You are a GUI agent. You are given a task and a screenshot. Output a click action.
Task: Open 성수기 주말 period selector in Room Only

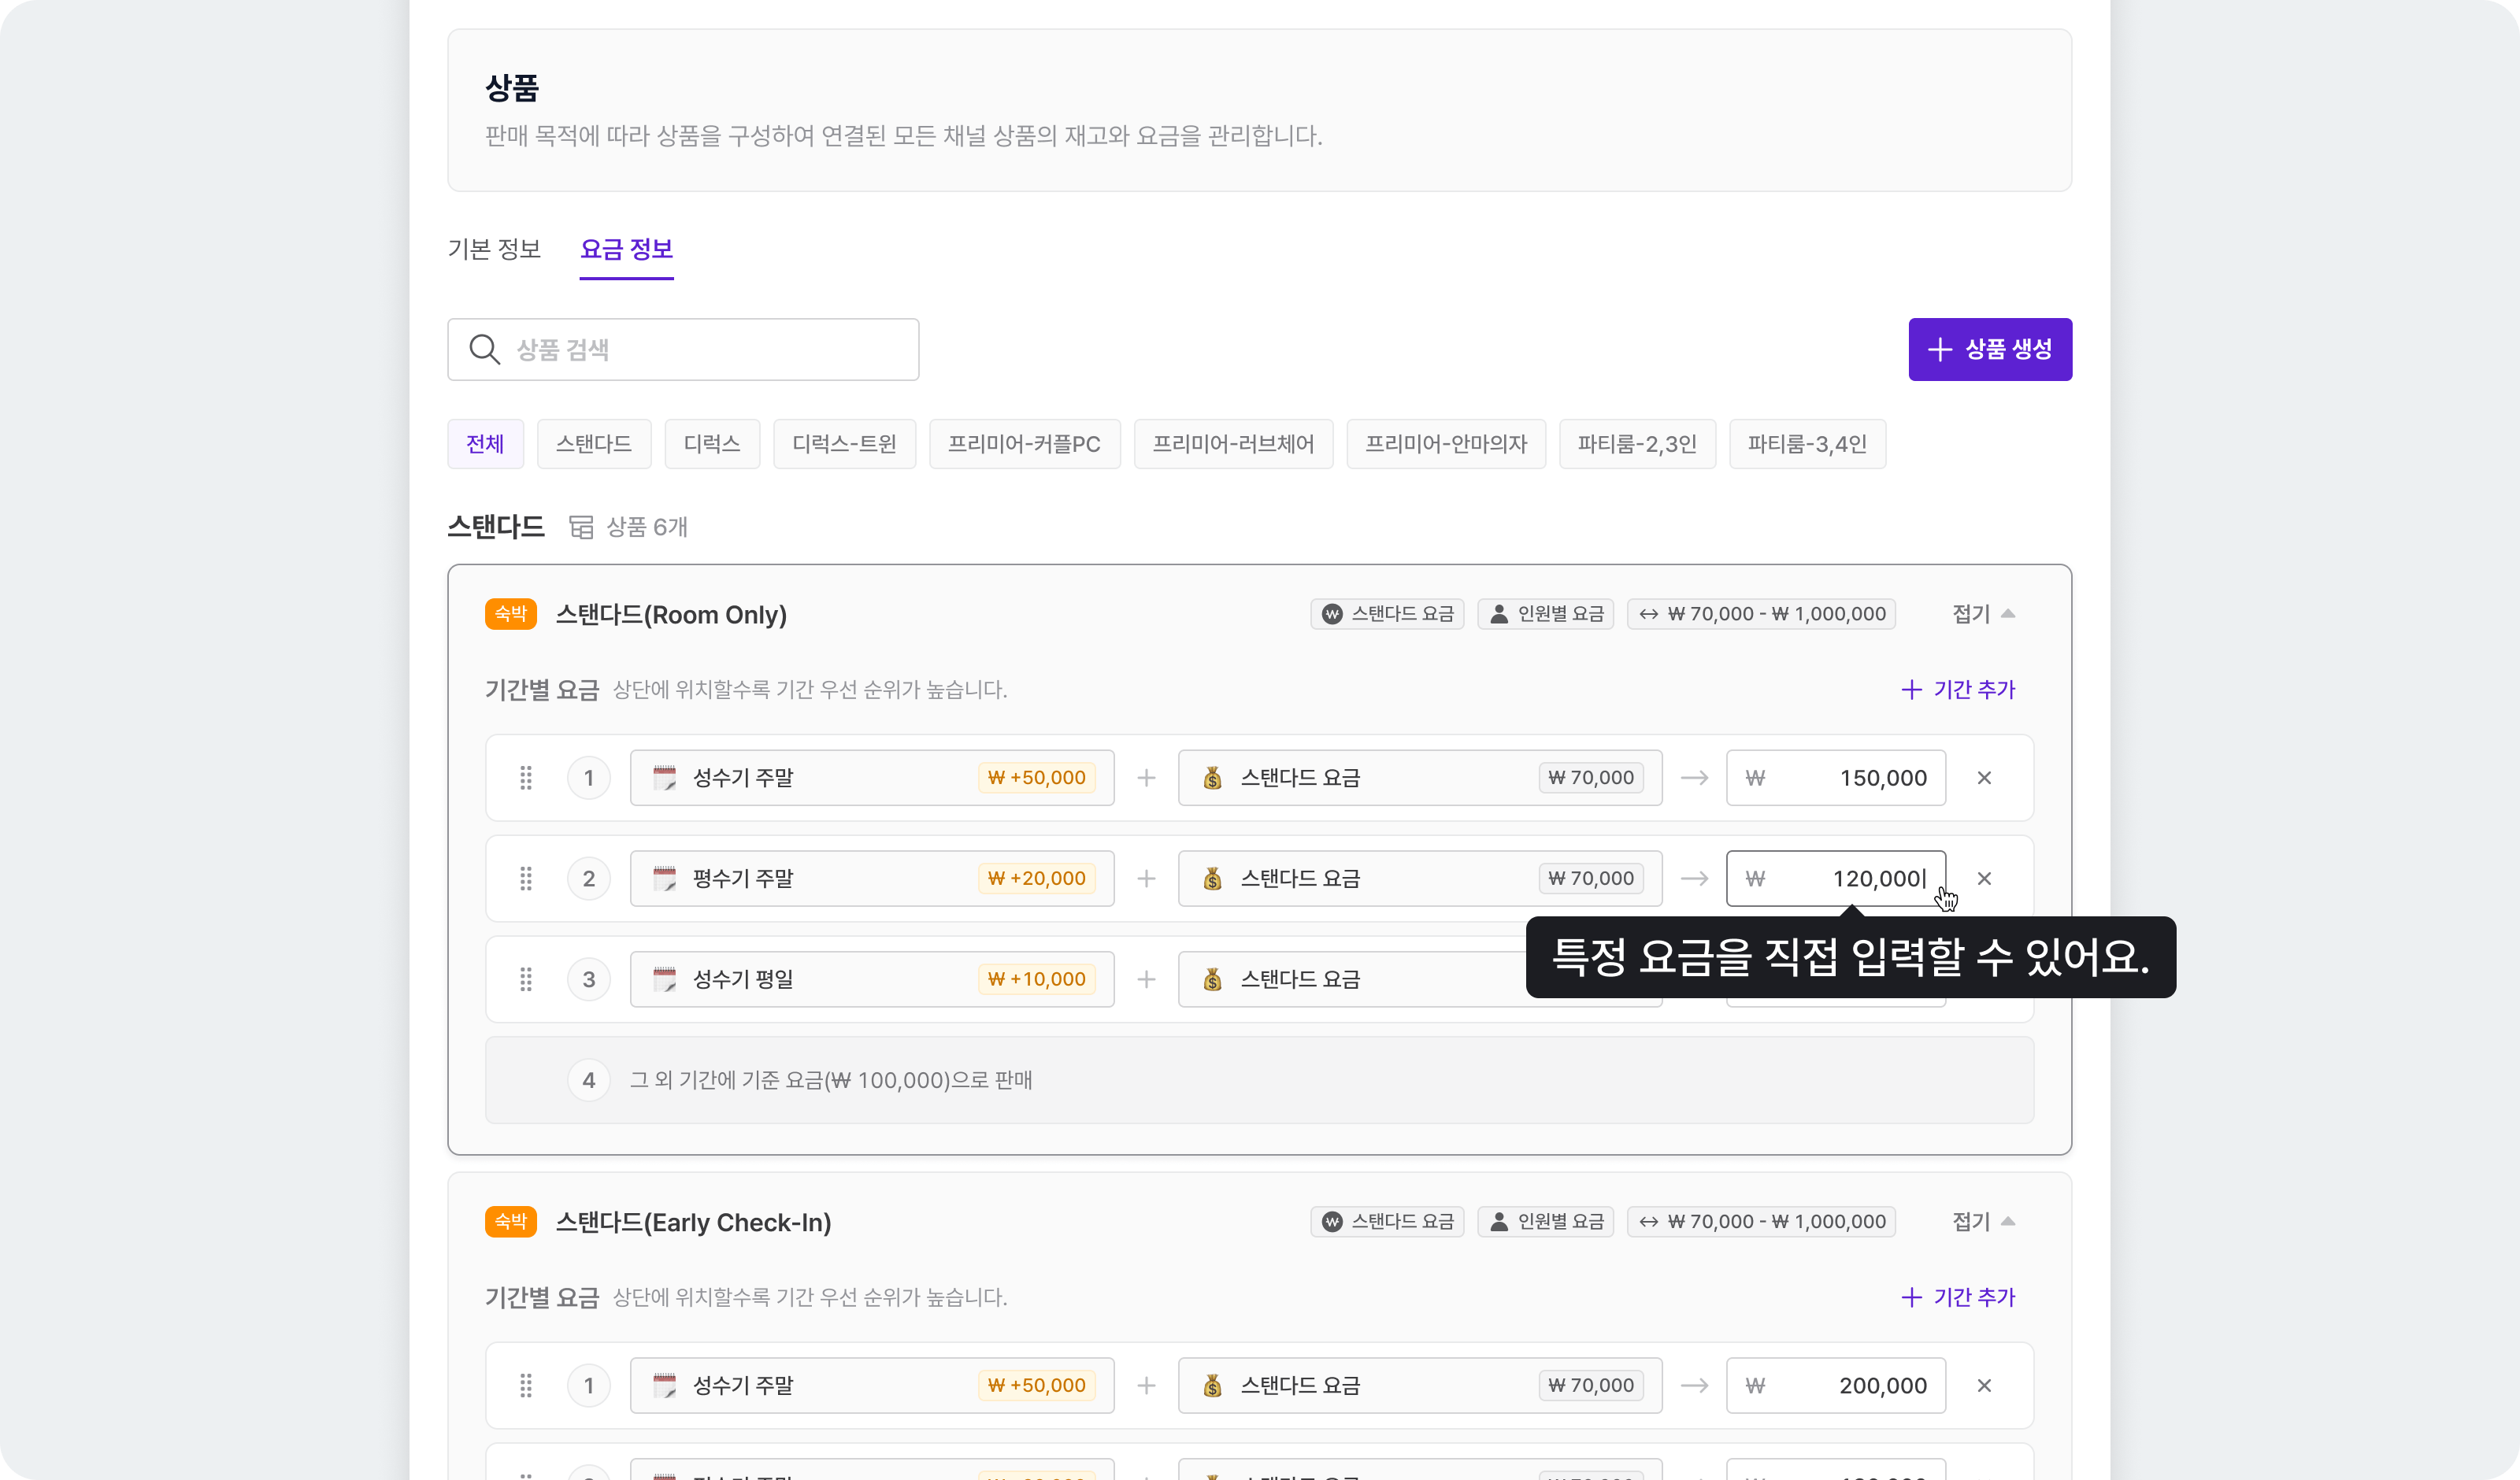point(872,778)
